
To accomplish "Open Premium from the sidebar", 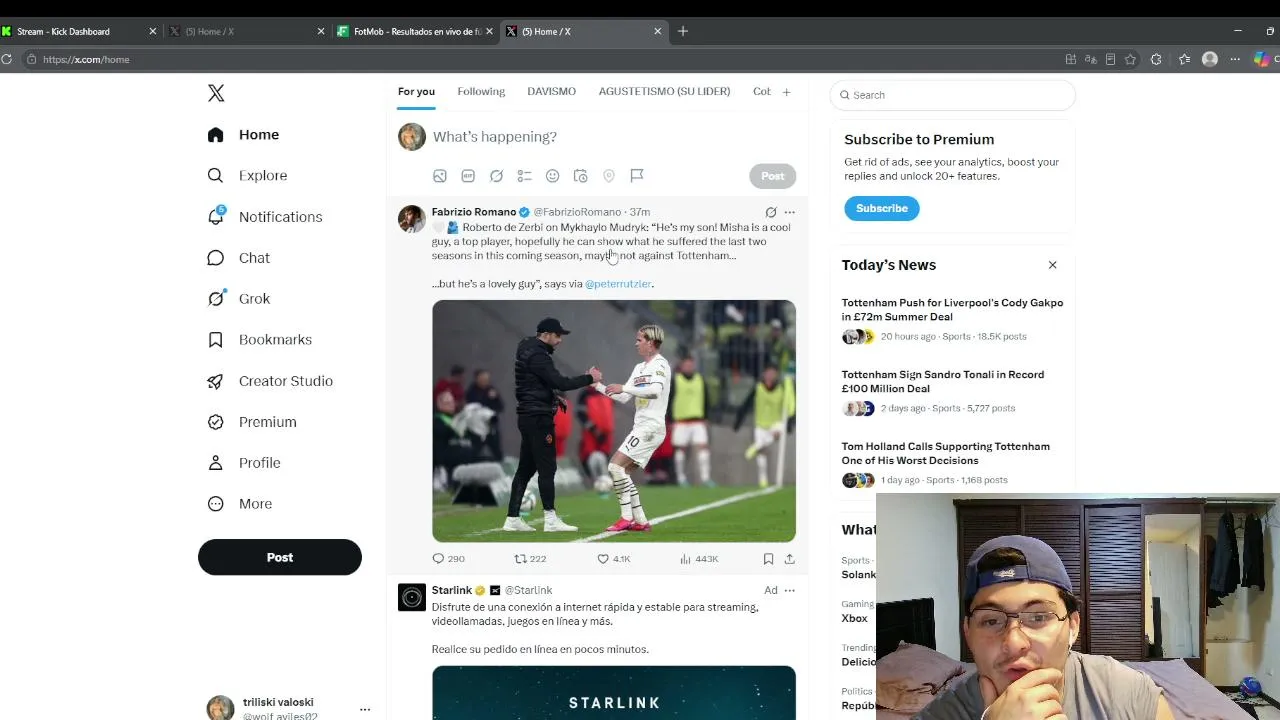I will [x=251, y=422].
